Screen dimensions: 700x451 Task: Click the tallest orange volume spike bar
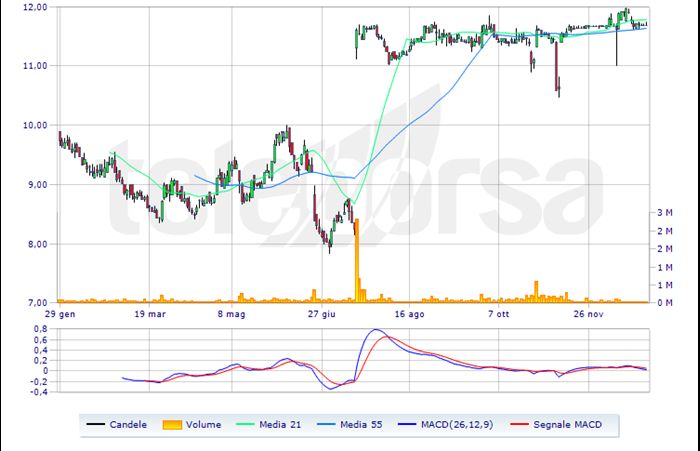coord(357,260)
